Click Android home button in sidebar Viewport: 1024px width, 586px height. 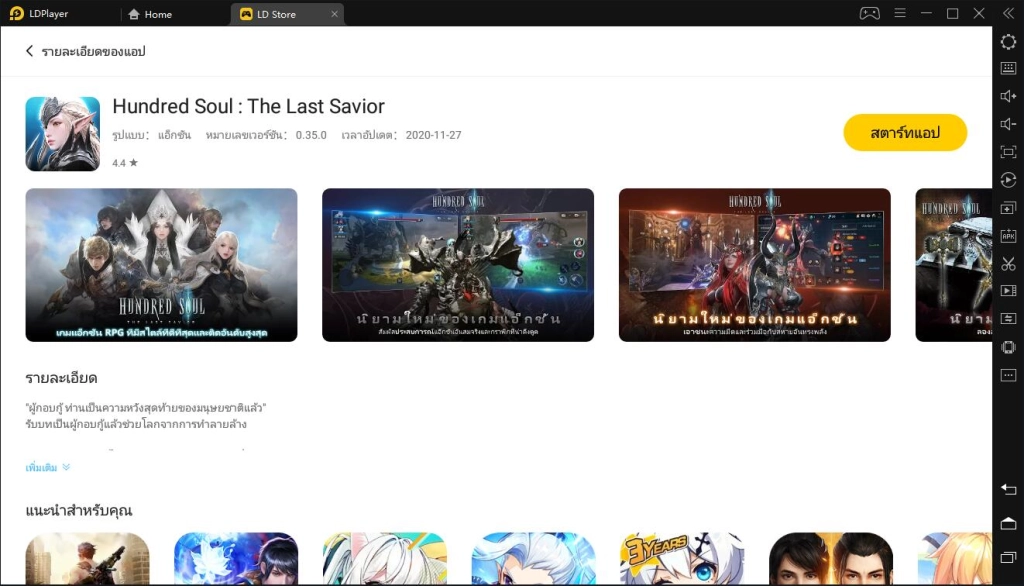(1008, 523)
